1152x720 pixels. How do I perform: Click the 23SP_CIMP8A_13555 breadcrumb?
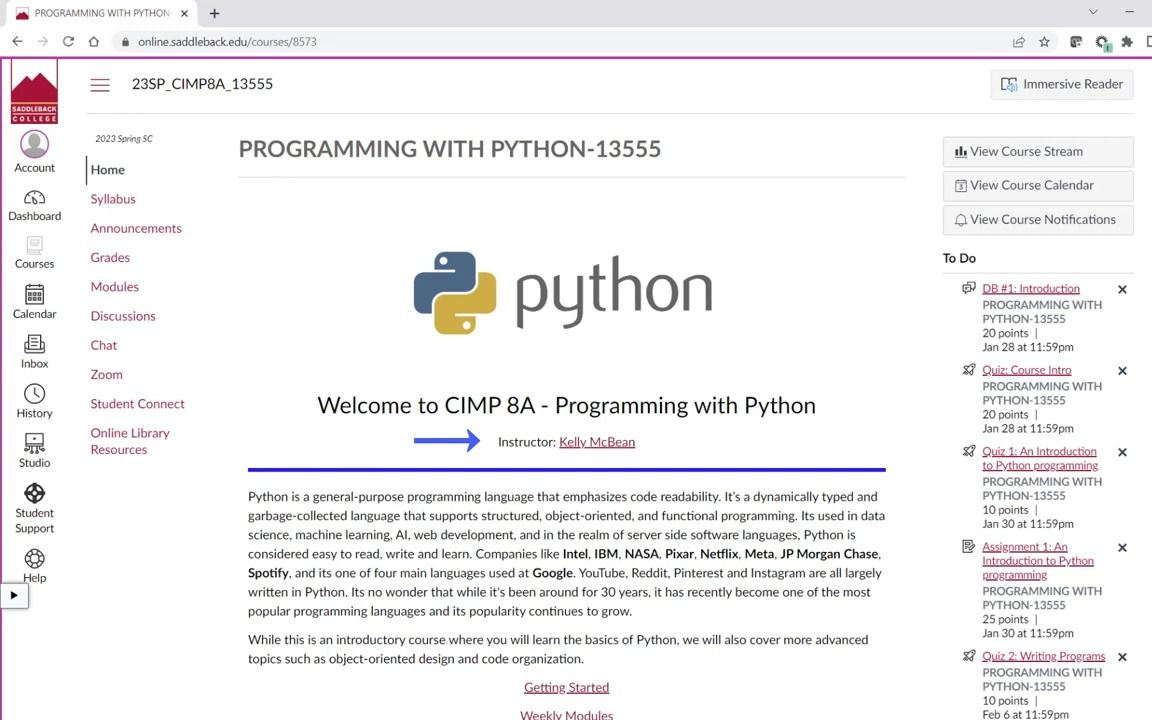click(202, 84)
